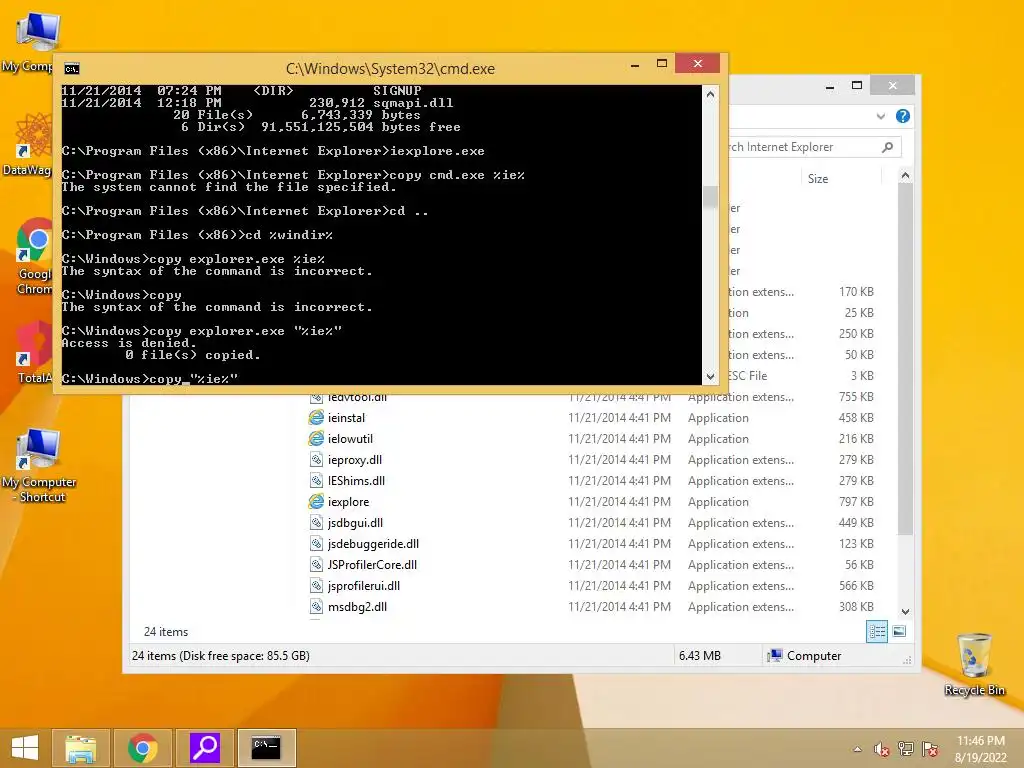Click the Explorer window Help question mark icon
Screen dimensions: 1024x768
903,116
